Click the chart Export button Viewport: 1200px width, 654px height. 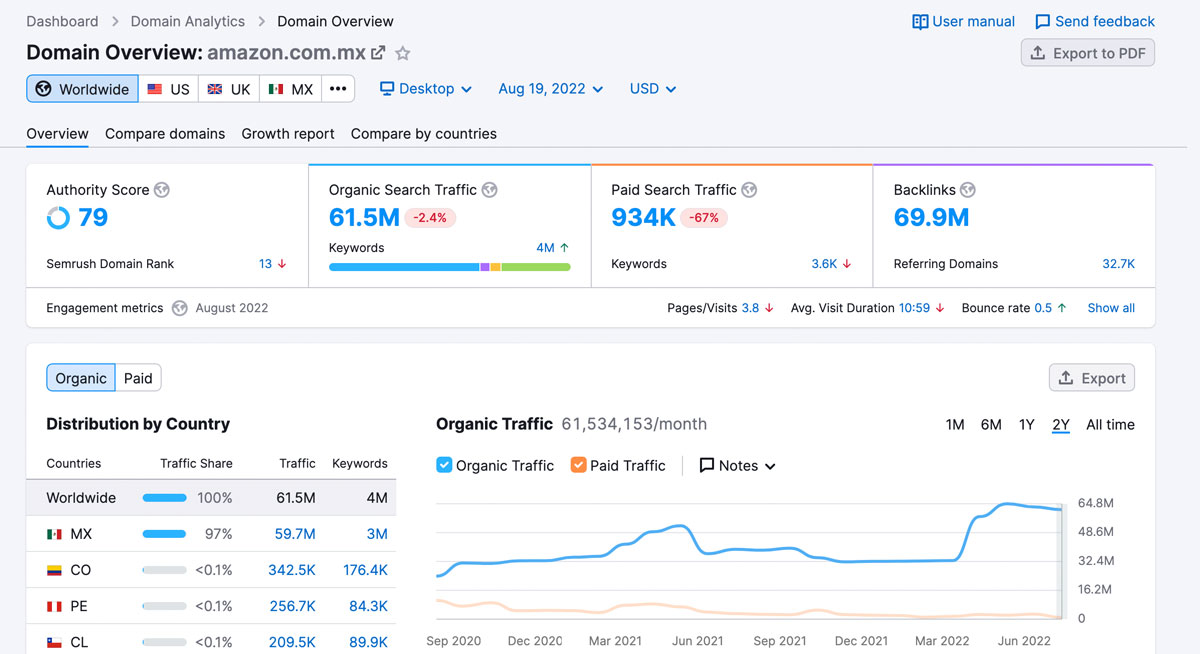point(1092,378)
